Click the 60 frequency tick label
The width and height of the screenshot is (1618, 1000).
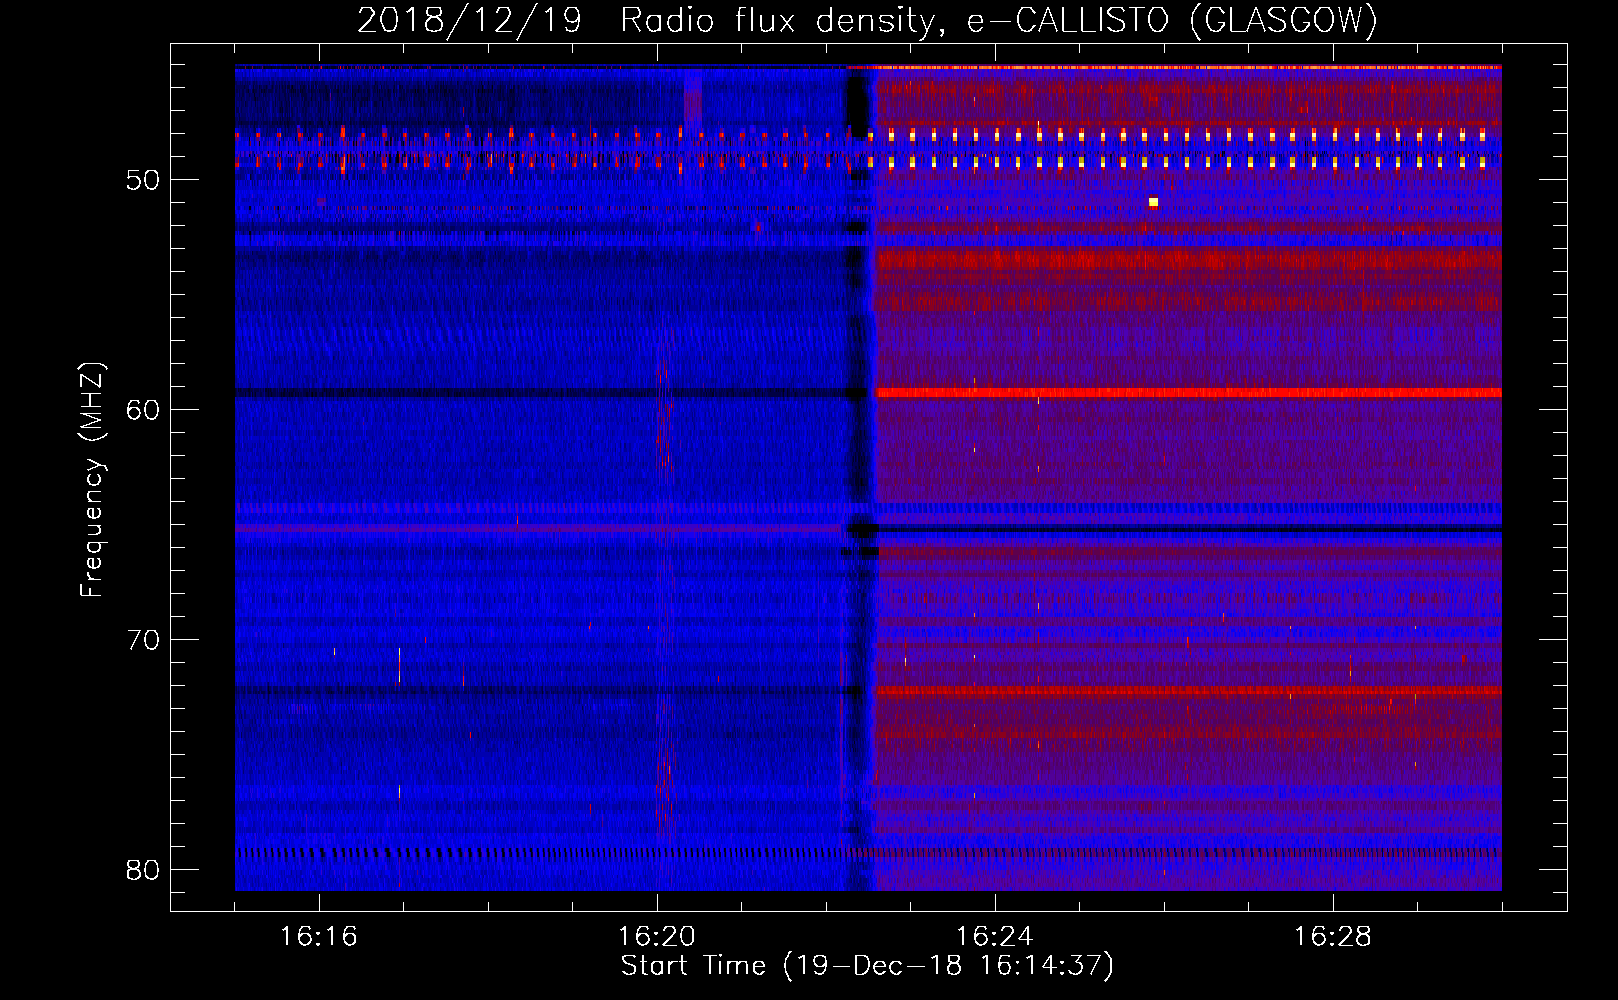point(144,410)
